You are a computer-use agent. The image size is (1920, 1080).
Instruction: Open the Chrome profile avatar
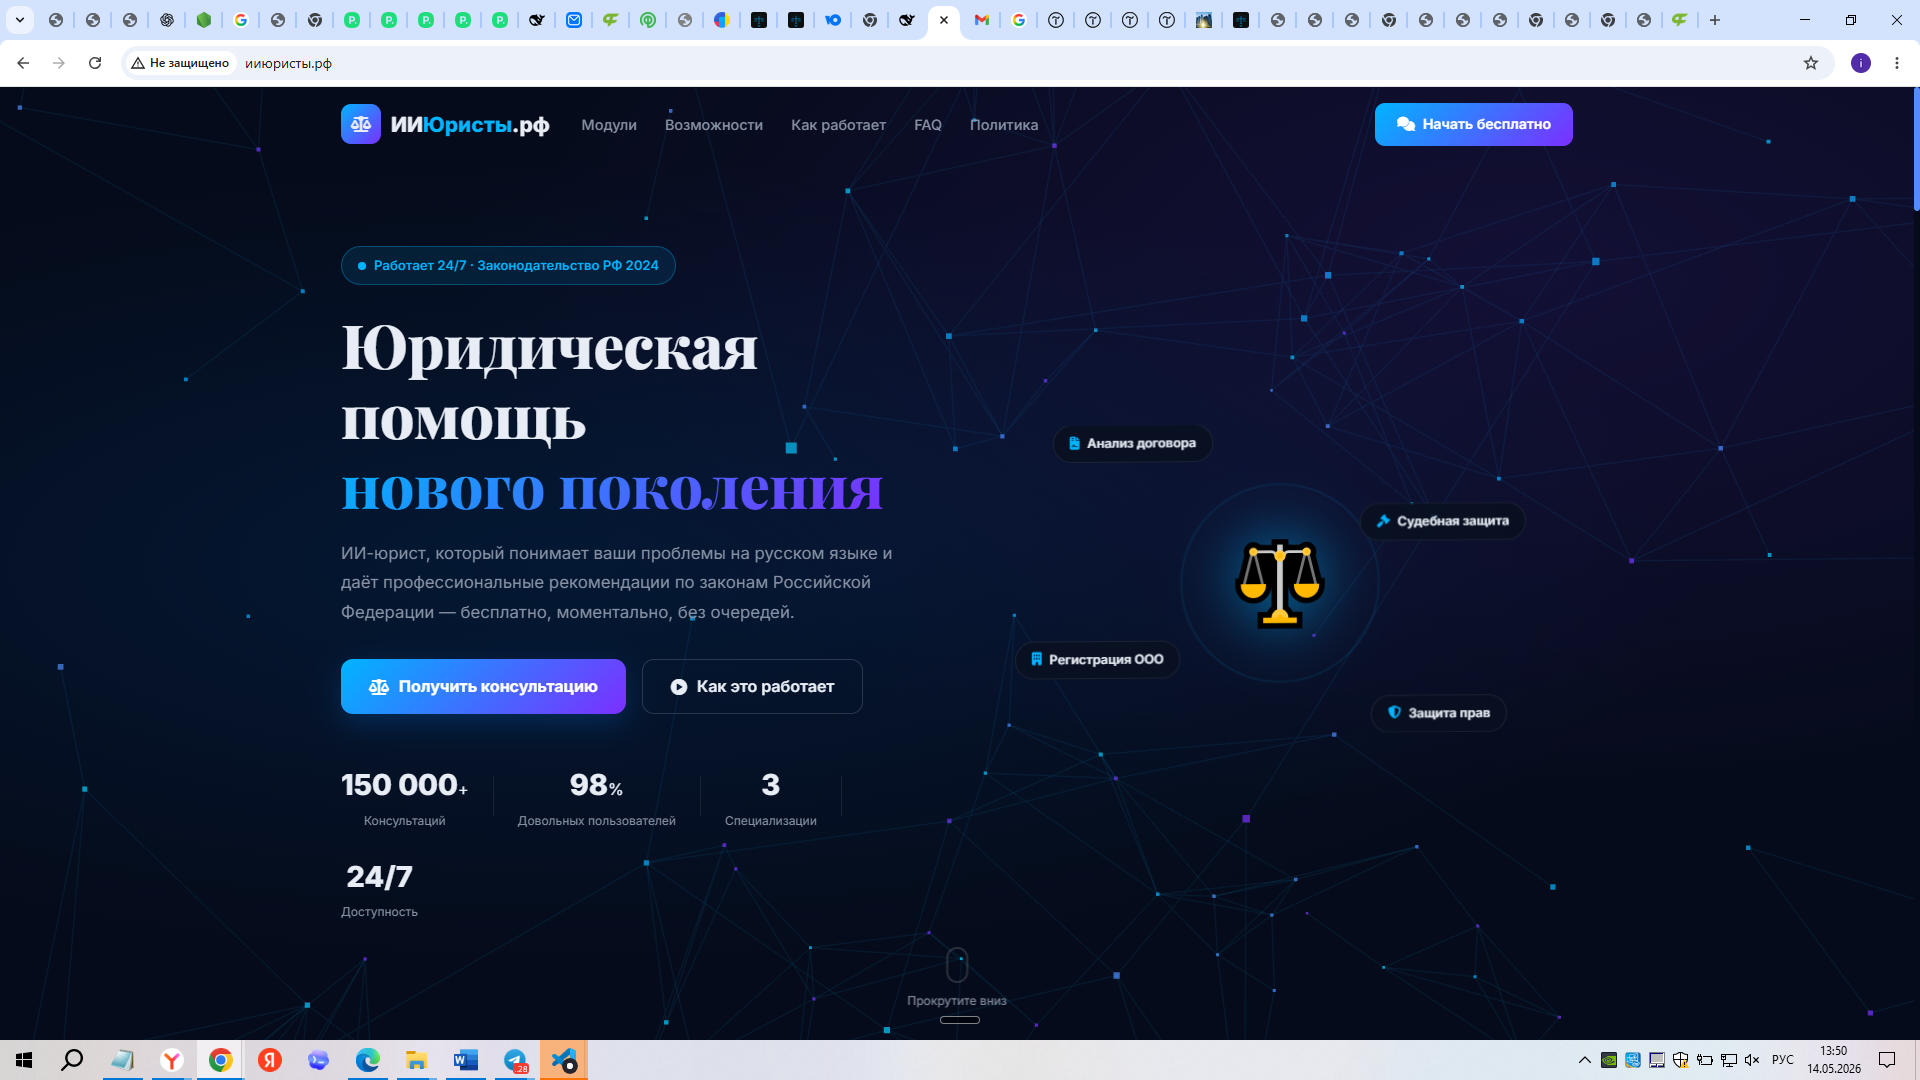1861,63
